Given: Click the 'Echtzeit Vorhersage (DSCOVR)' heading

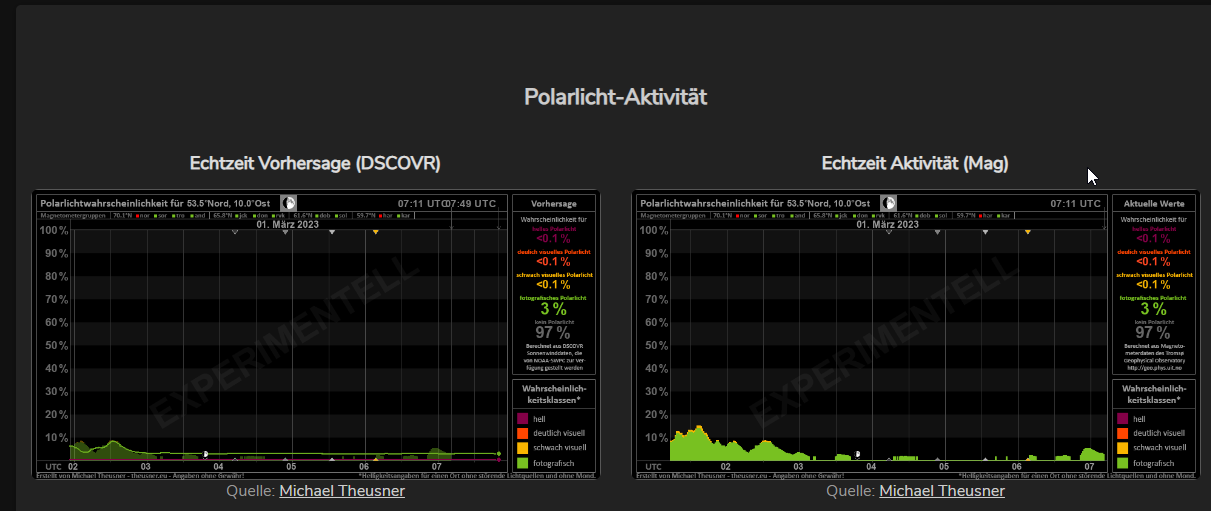Looking at the screenshot, I should 315,162.
